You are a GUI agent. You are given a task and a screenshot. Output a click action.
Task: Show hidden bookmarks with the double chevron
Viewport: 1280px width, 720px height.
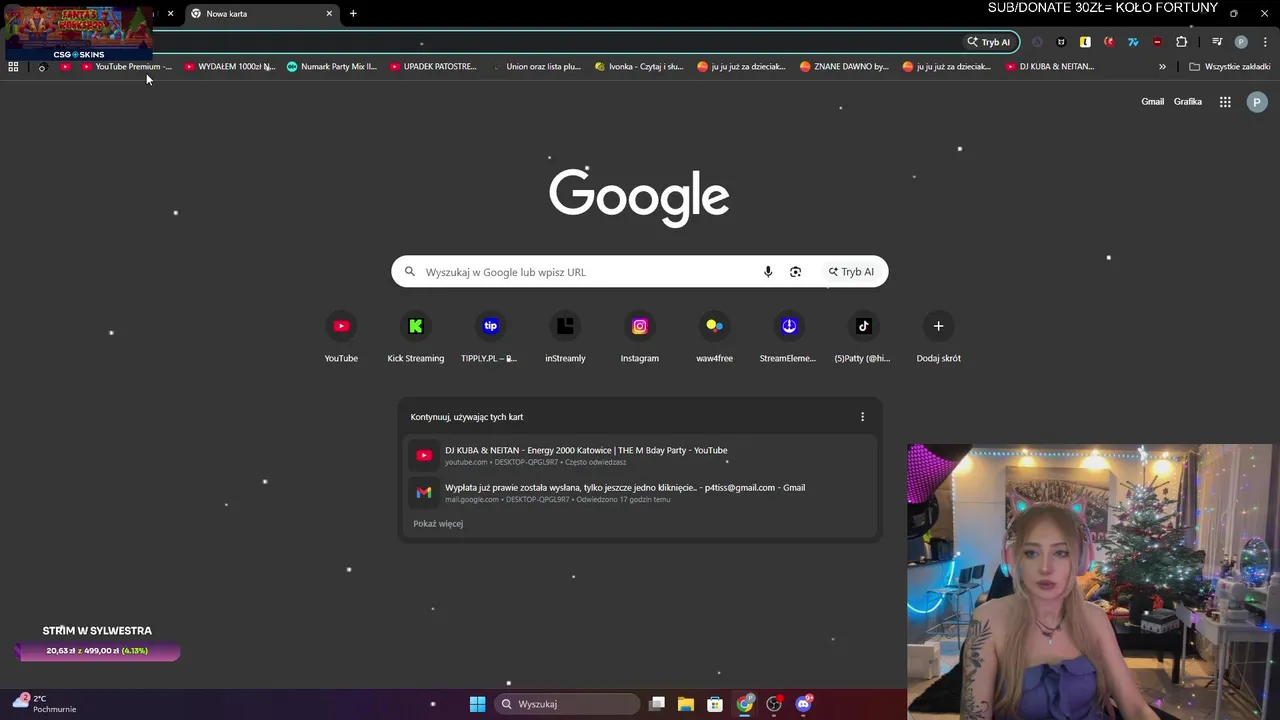[1162, 67]
